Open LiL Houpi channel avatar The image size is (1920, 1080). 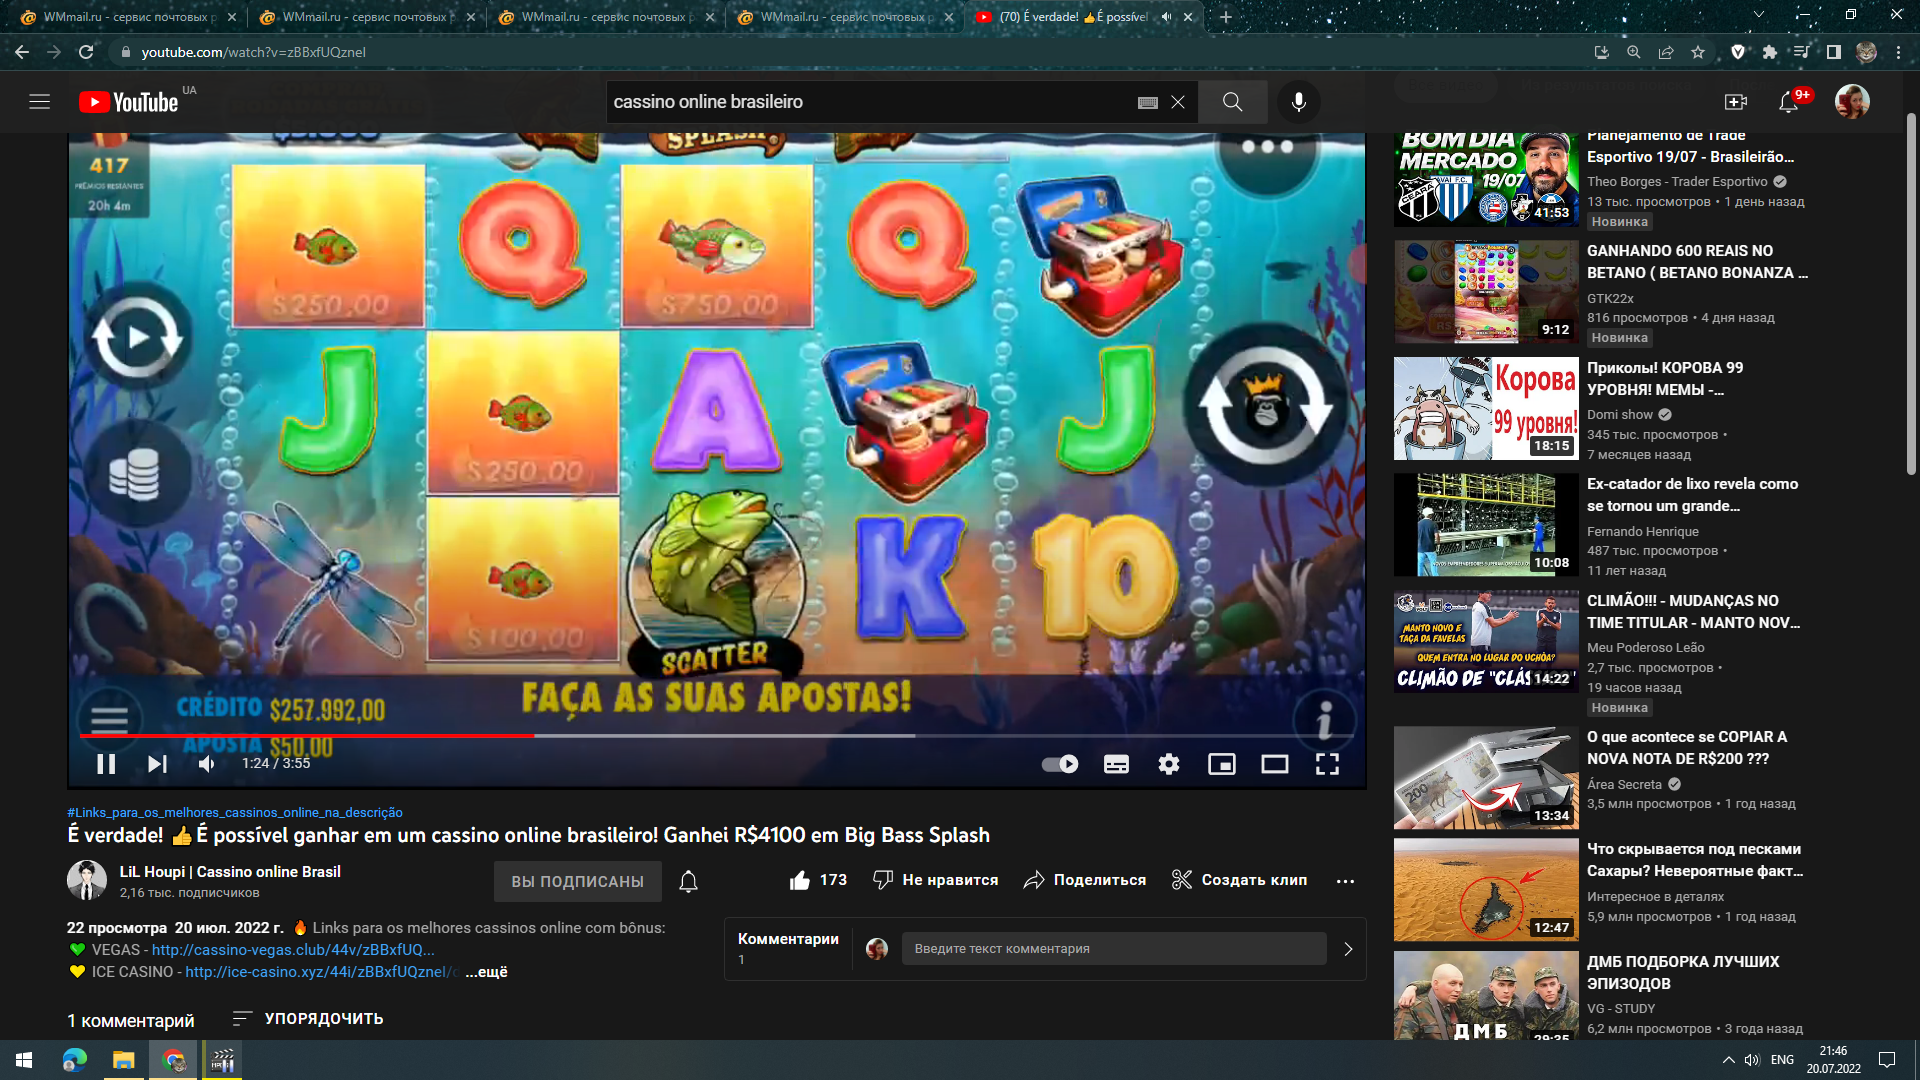point(87,880)
